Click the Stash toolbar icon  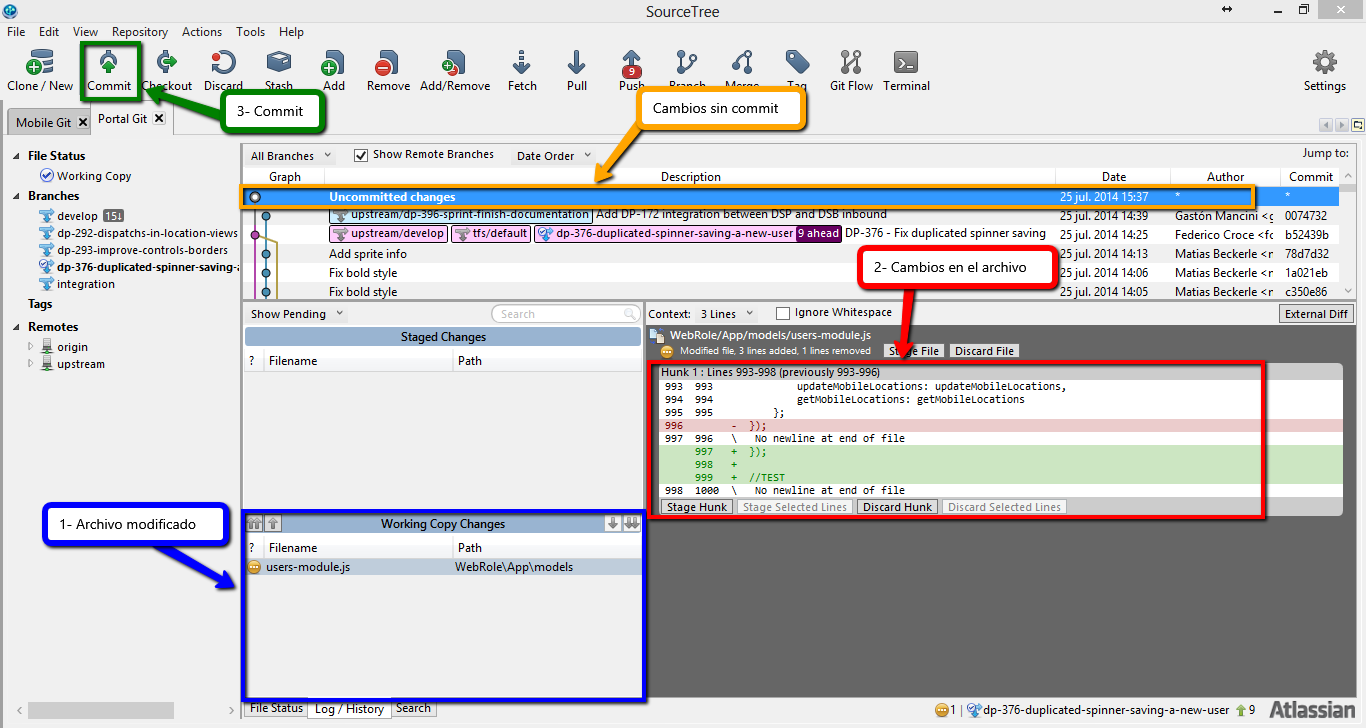pyautogui.click(x=279, y=70)
